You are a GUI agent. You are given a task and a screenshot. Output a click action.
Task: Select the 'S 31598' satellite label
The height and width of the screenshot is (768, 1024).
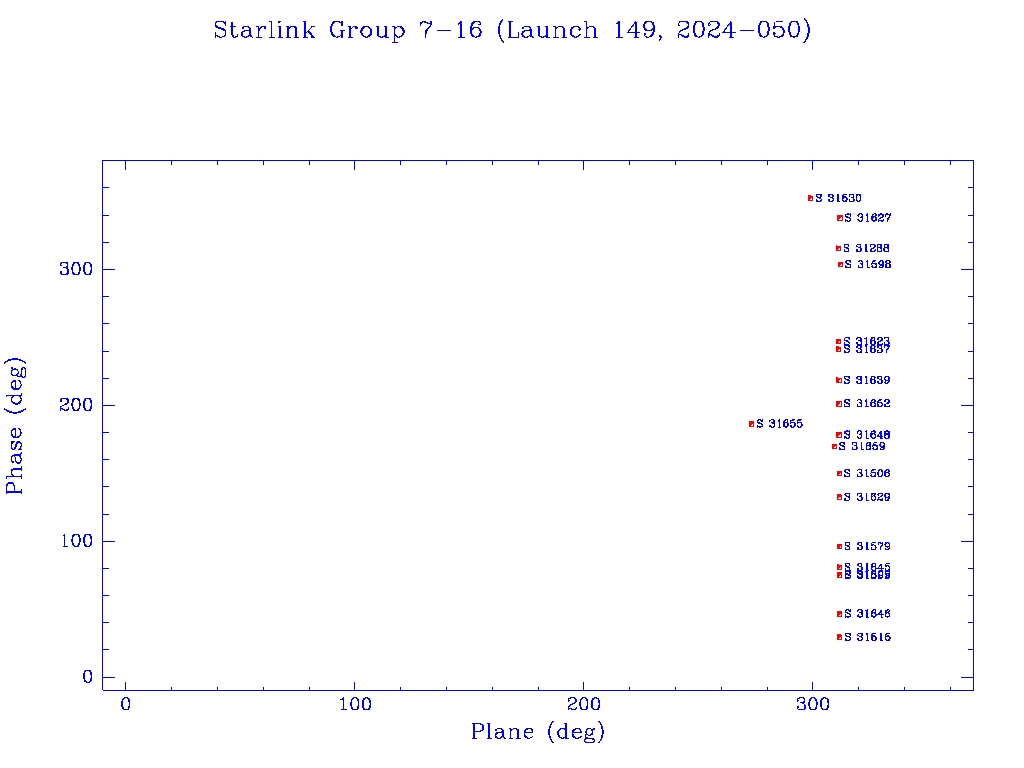[868, 264]
